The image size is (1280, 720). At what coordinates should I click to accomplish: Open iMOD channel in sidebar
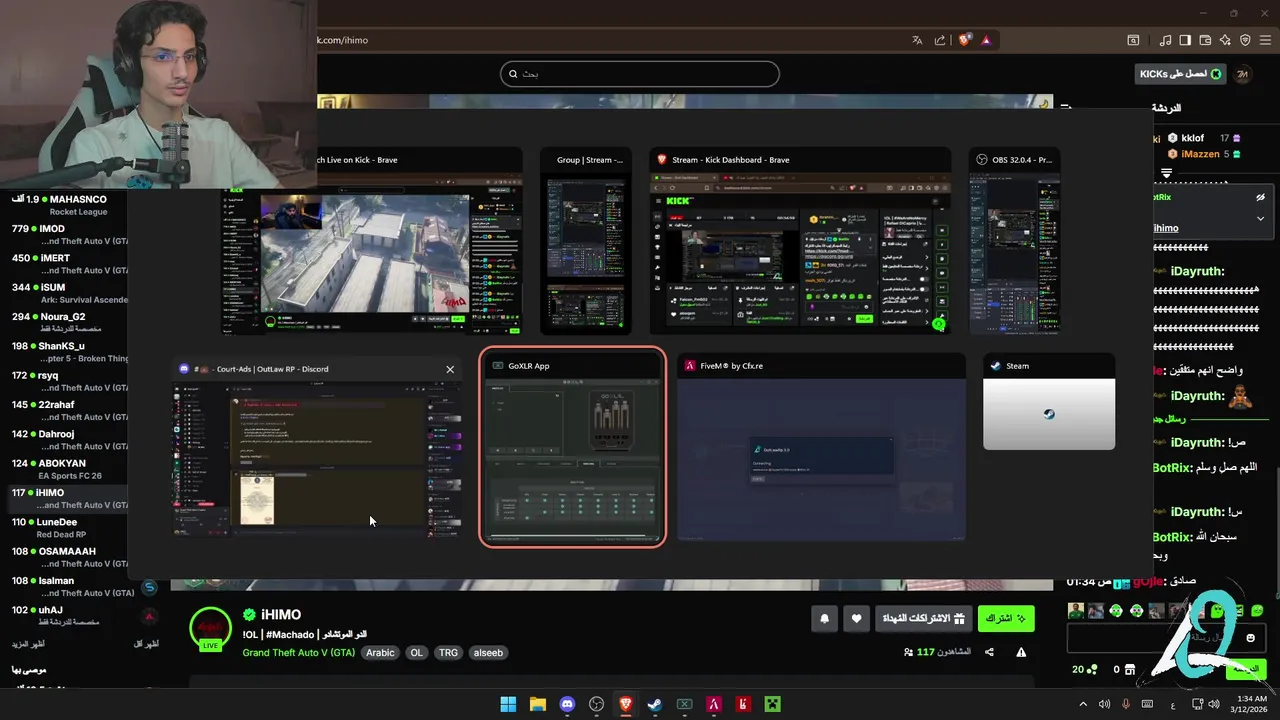[64, 234]
